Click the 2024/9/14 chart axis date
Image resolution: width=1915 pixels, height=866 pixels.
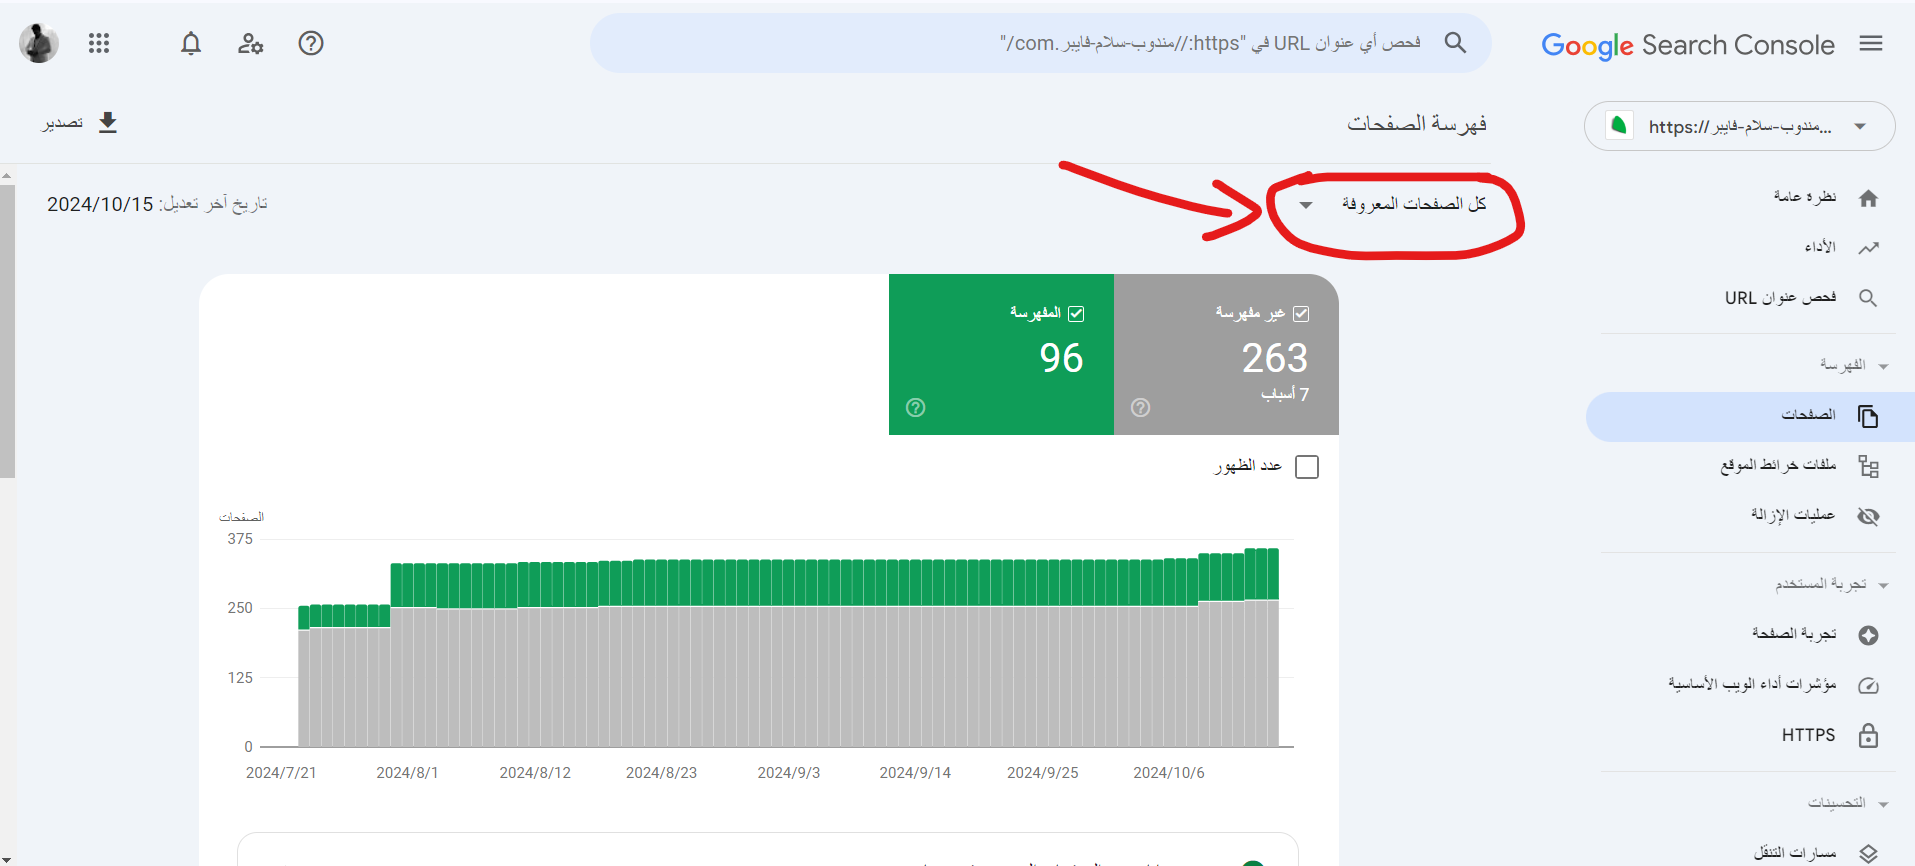(915, 773)
